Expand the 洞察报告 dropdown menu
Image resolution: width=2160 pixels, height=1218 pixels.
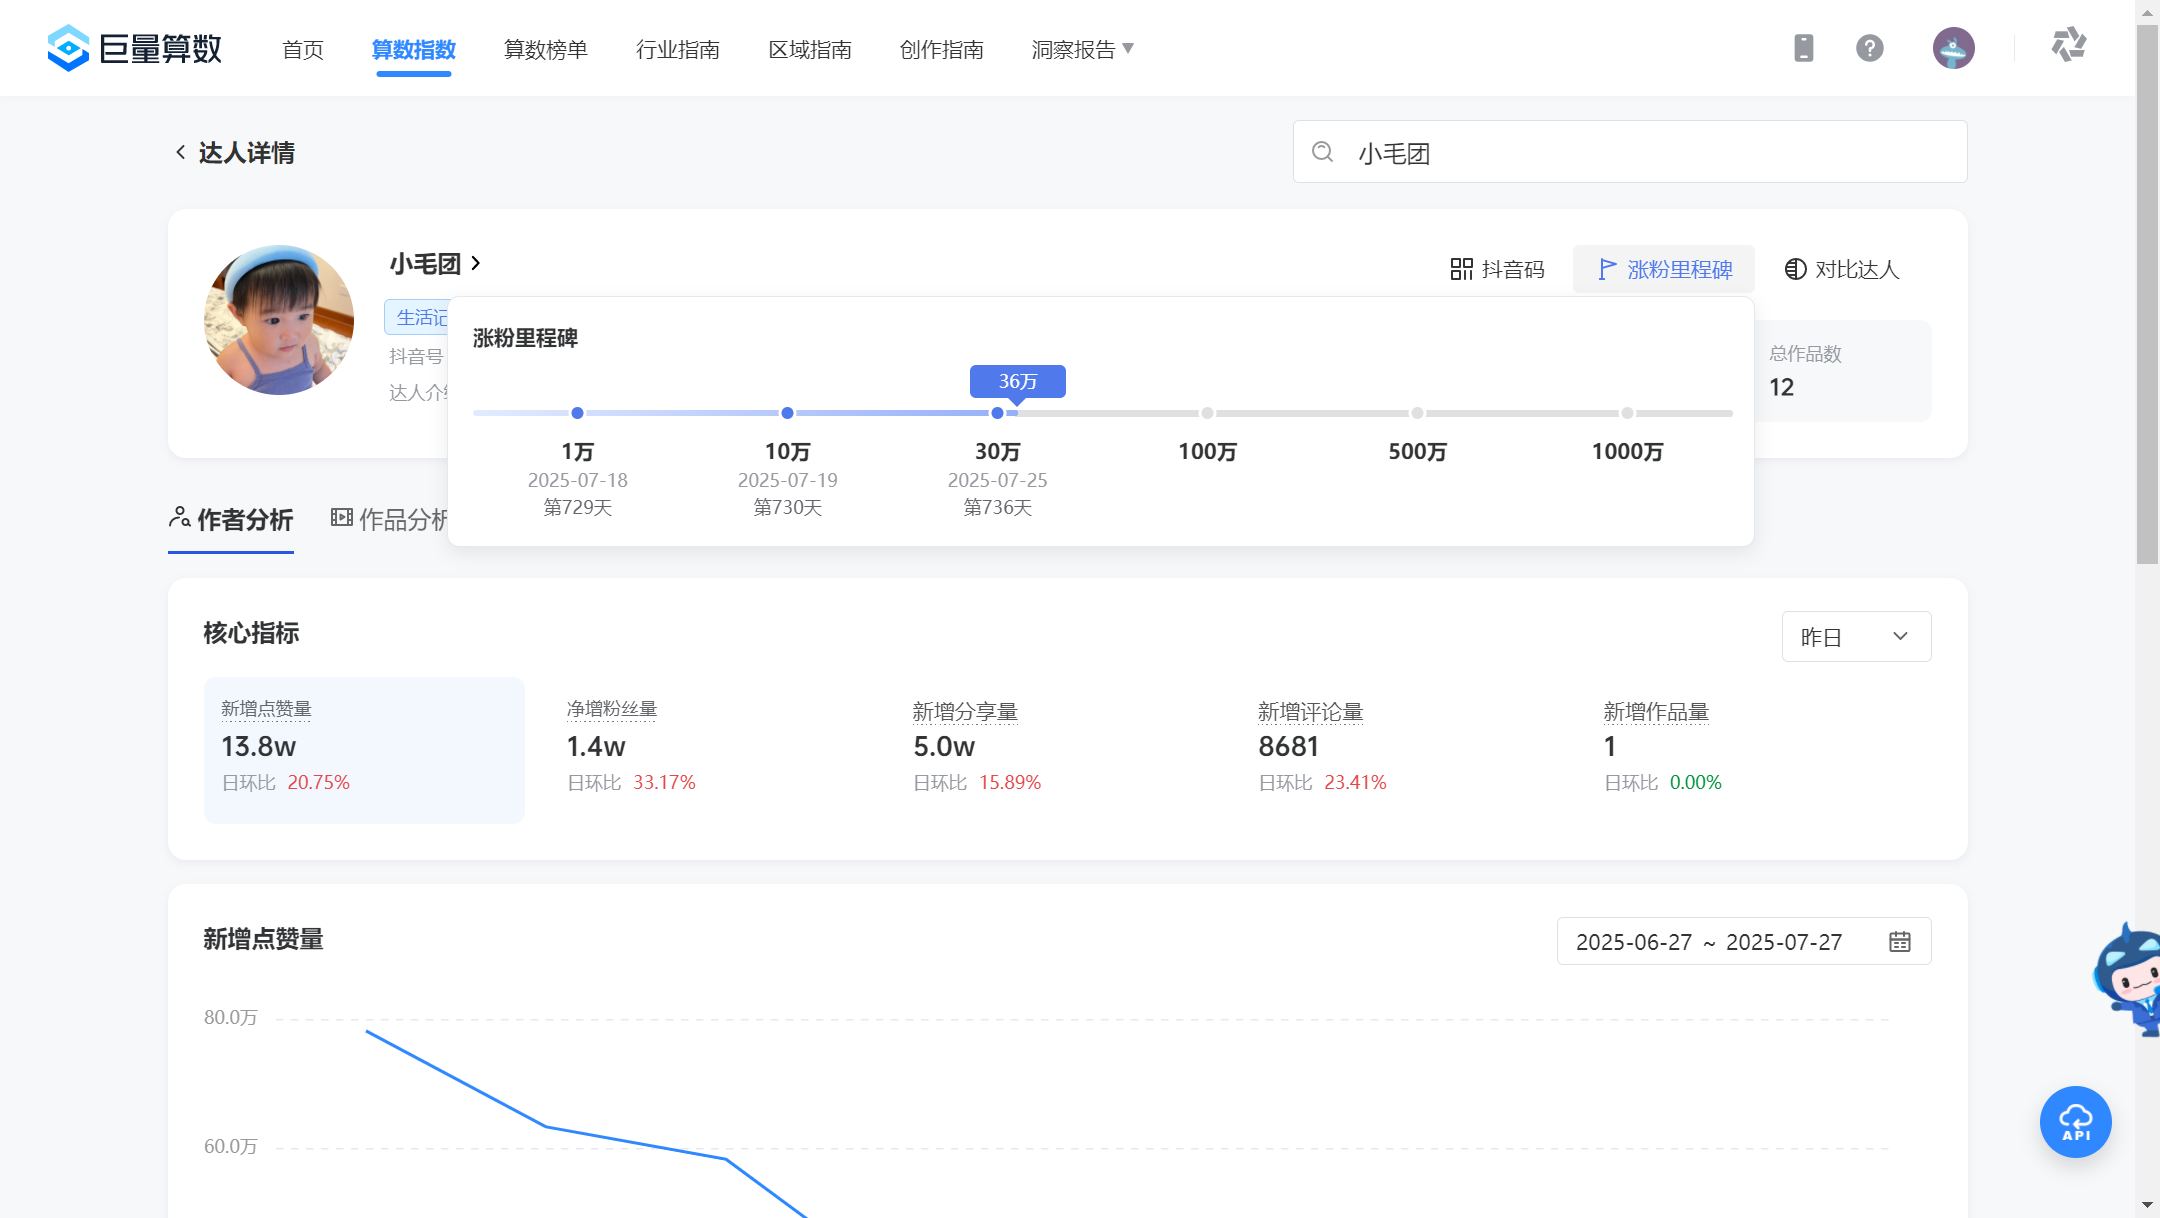click(x=1083, y=49)
